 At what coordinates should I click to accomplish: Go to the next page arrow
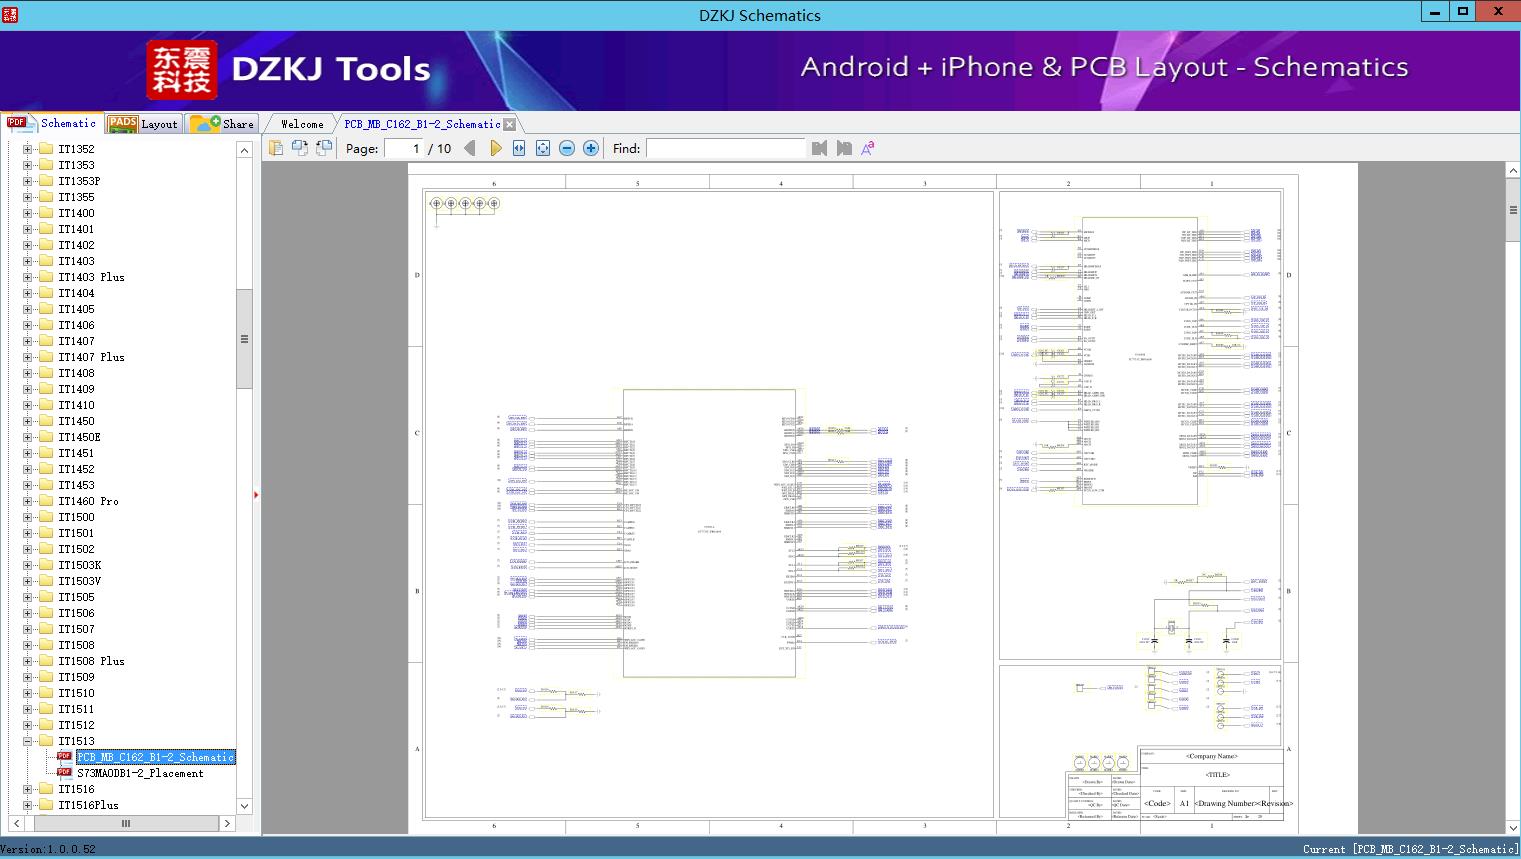click(495, 148)
